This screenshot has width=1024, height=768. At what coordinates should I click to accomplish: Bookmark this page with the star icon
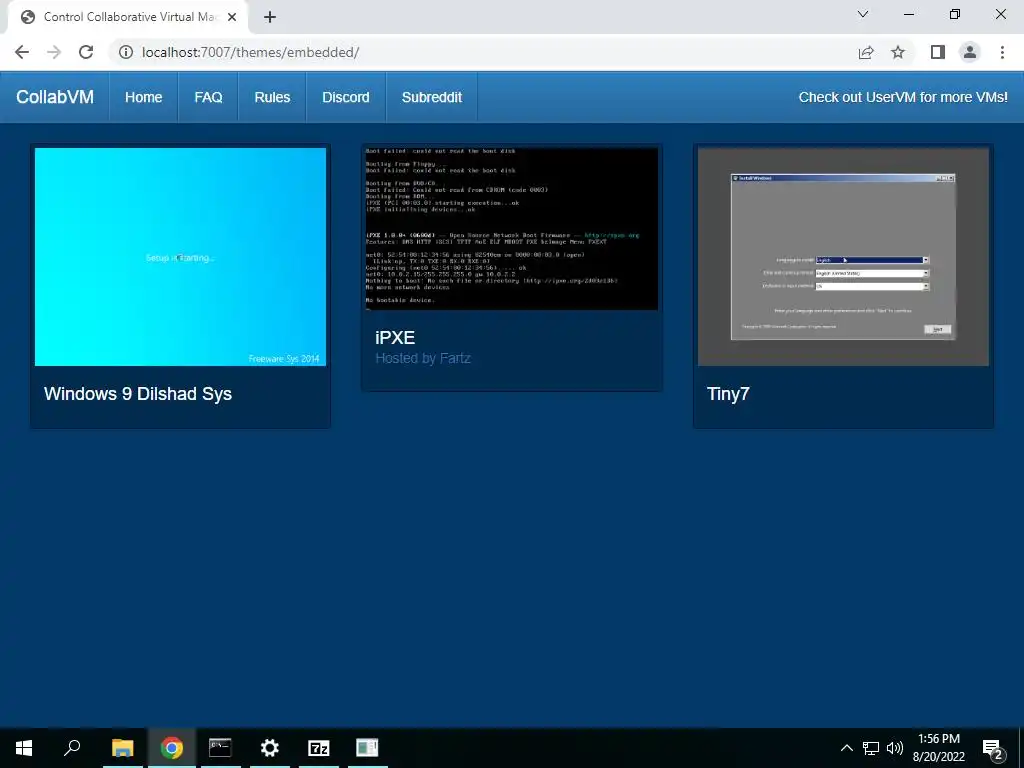coord(898,52)
